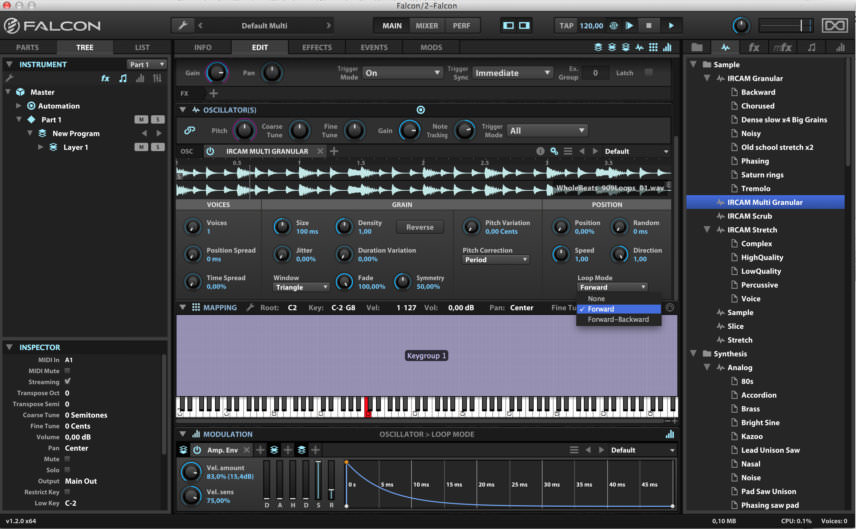
Task: Select the LIST tab
Action: (x=142, y=47)
